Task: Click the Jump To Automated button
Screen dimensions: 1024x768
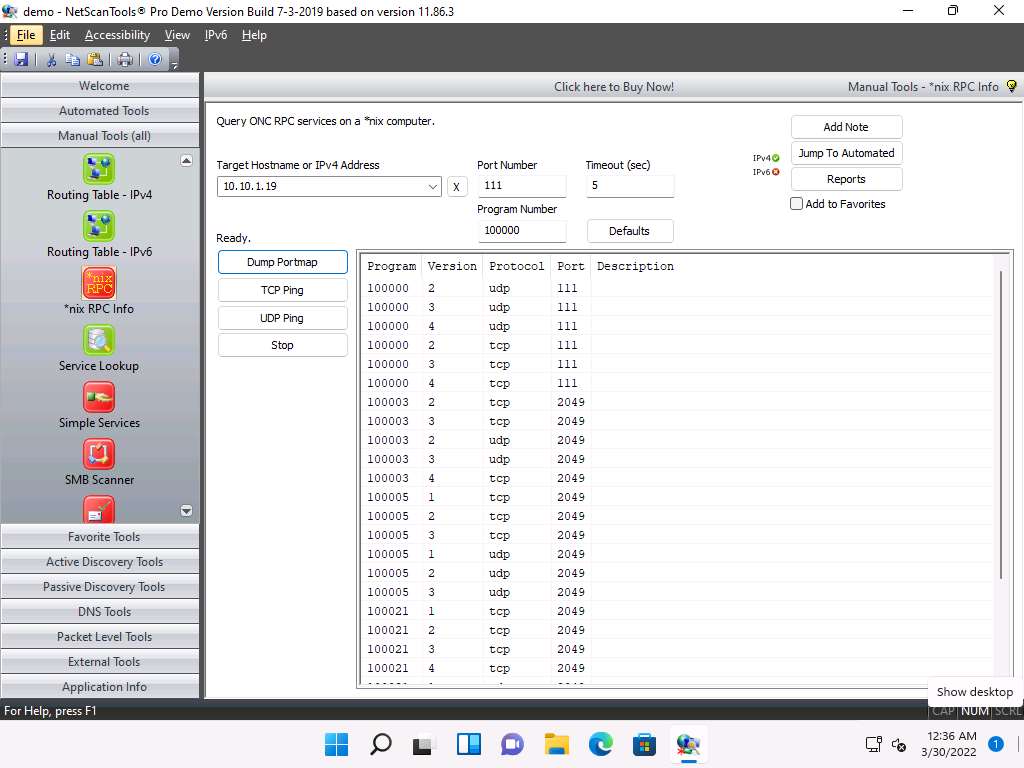Action: tap(846, 153)
